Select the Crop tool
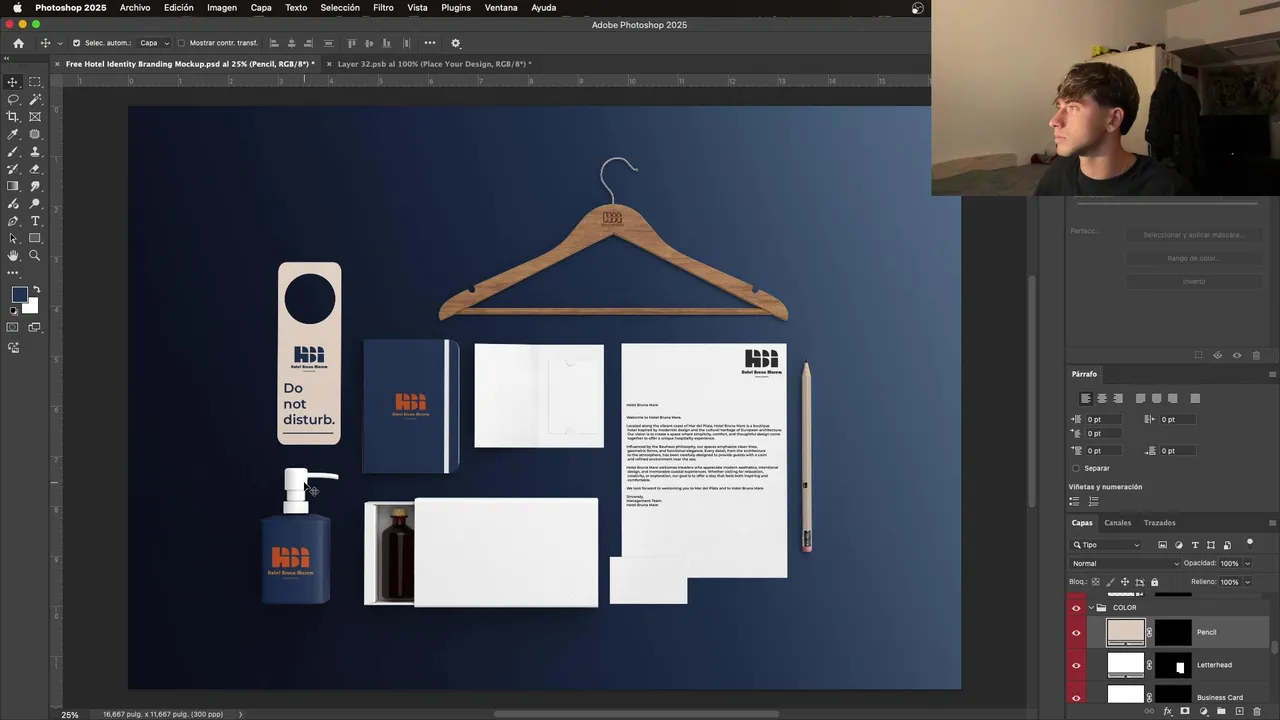Viewport: 1280px width, 720px height. (x=12, y=116)
